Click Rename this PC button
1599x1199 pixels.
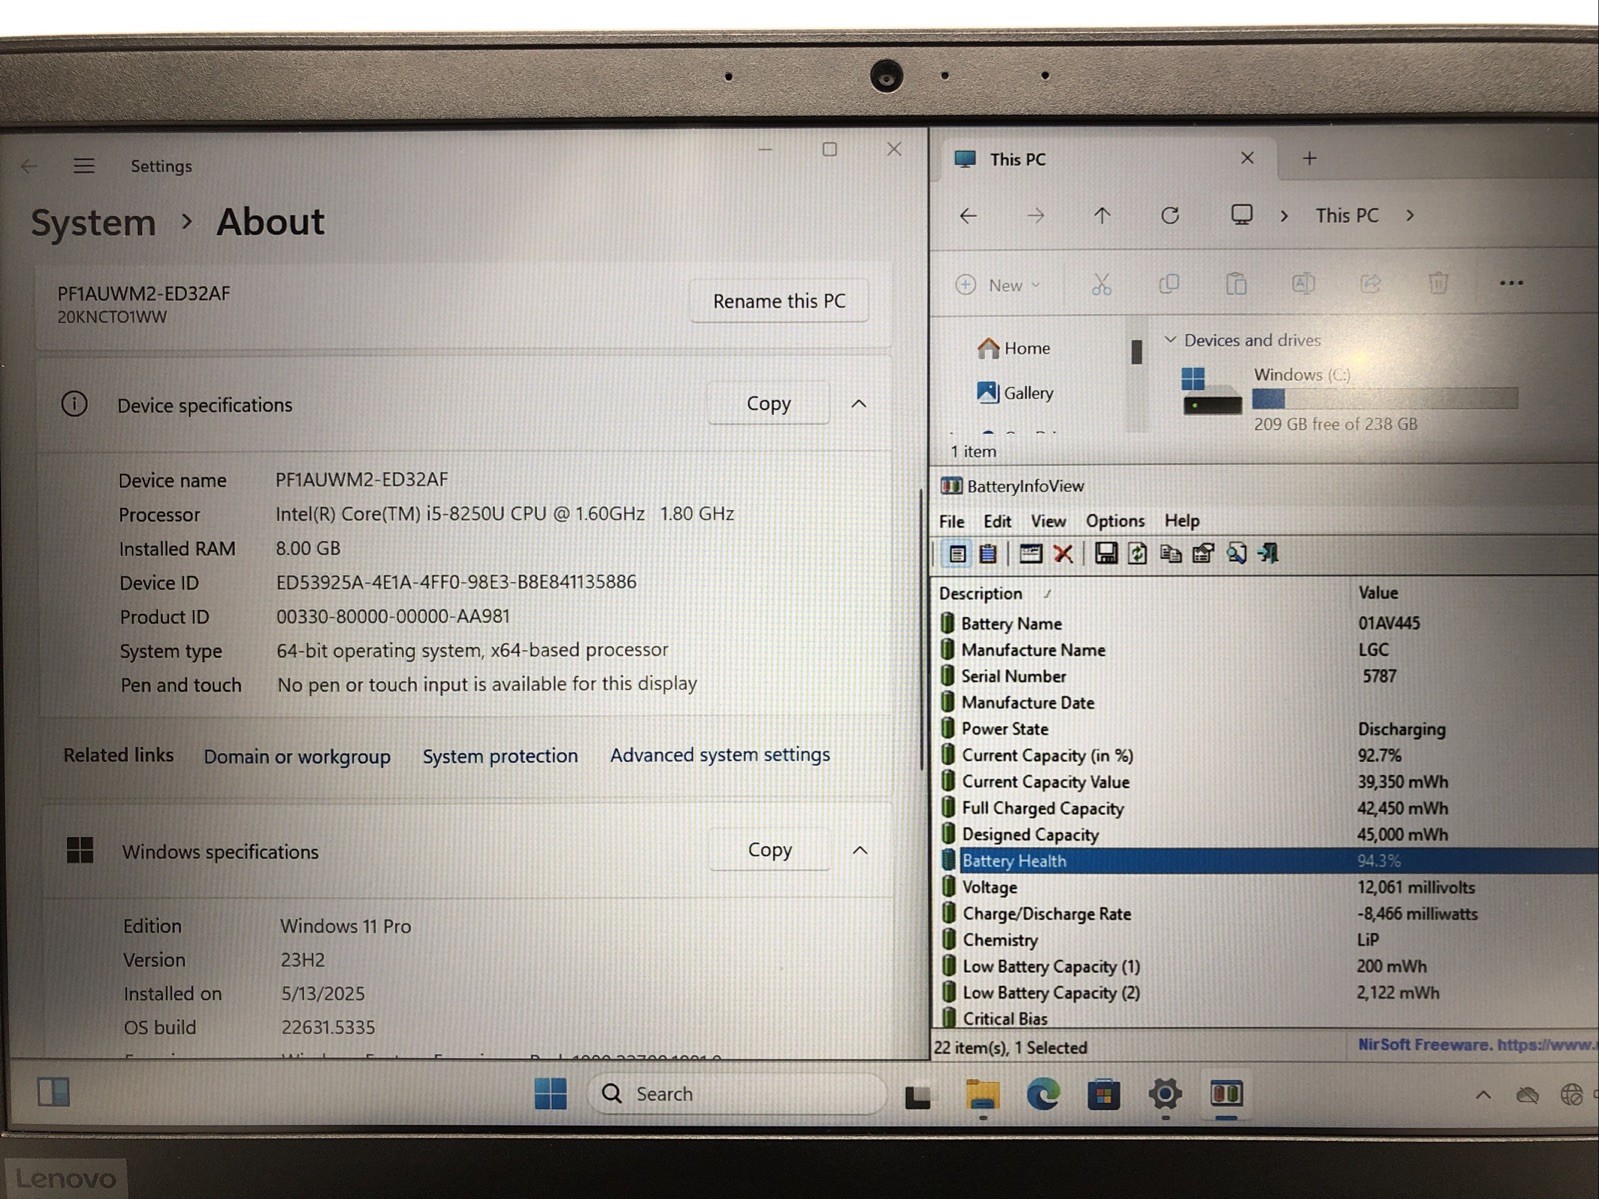coord(779,301)
